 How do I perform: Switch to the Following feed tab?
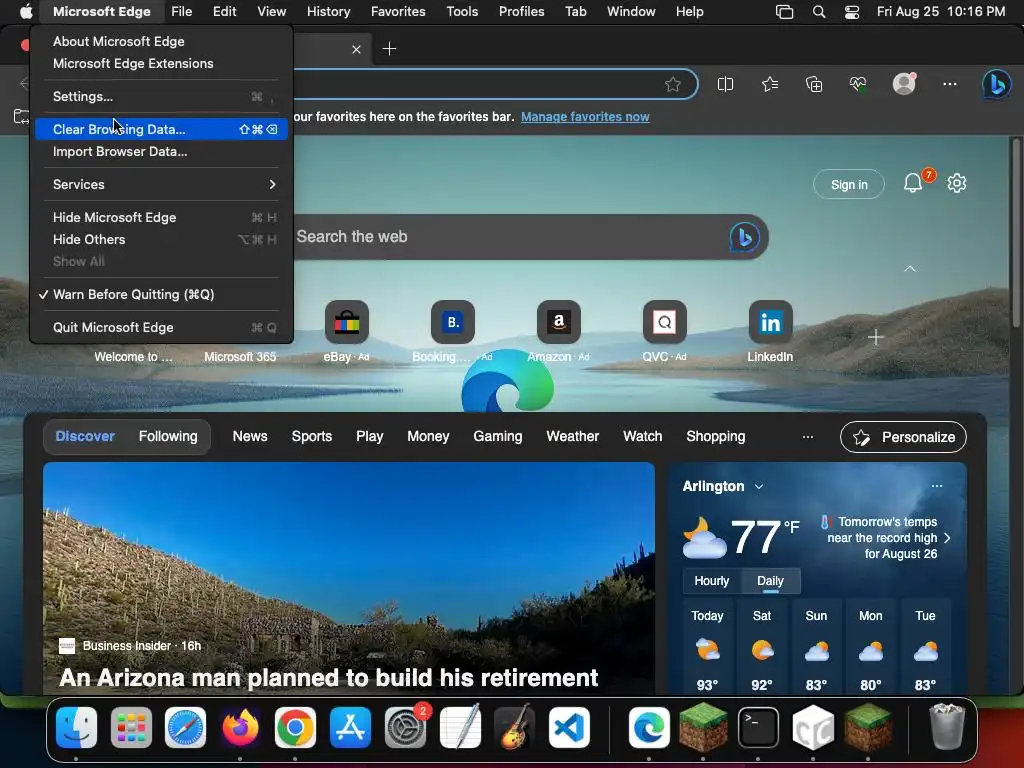click(x=168, y=436)
